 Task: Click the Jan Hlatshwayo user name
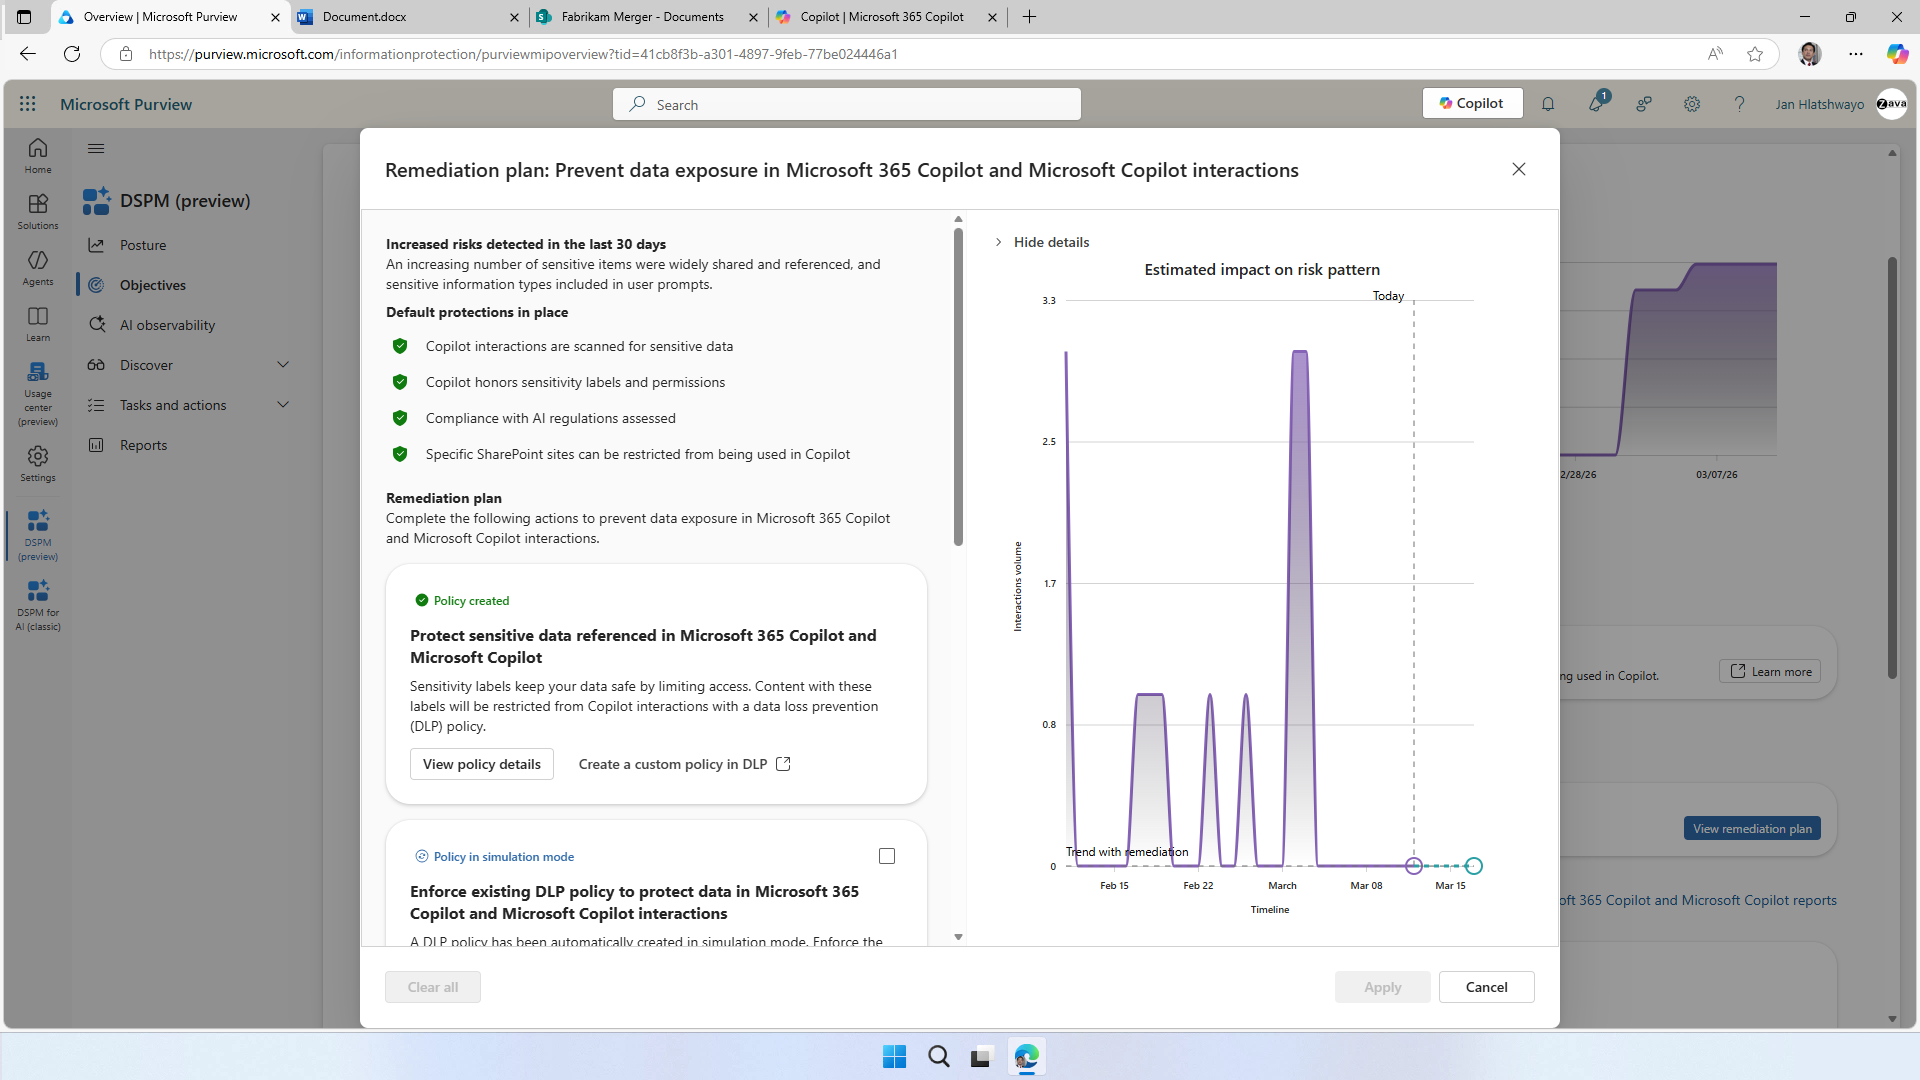click(x=1819, y=104)
